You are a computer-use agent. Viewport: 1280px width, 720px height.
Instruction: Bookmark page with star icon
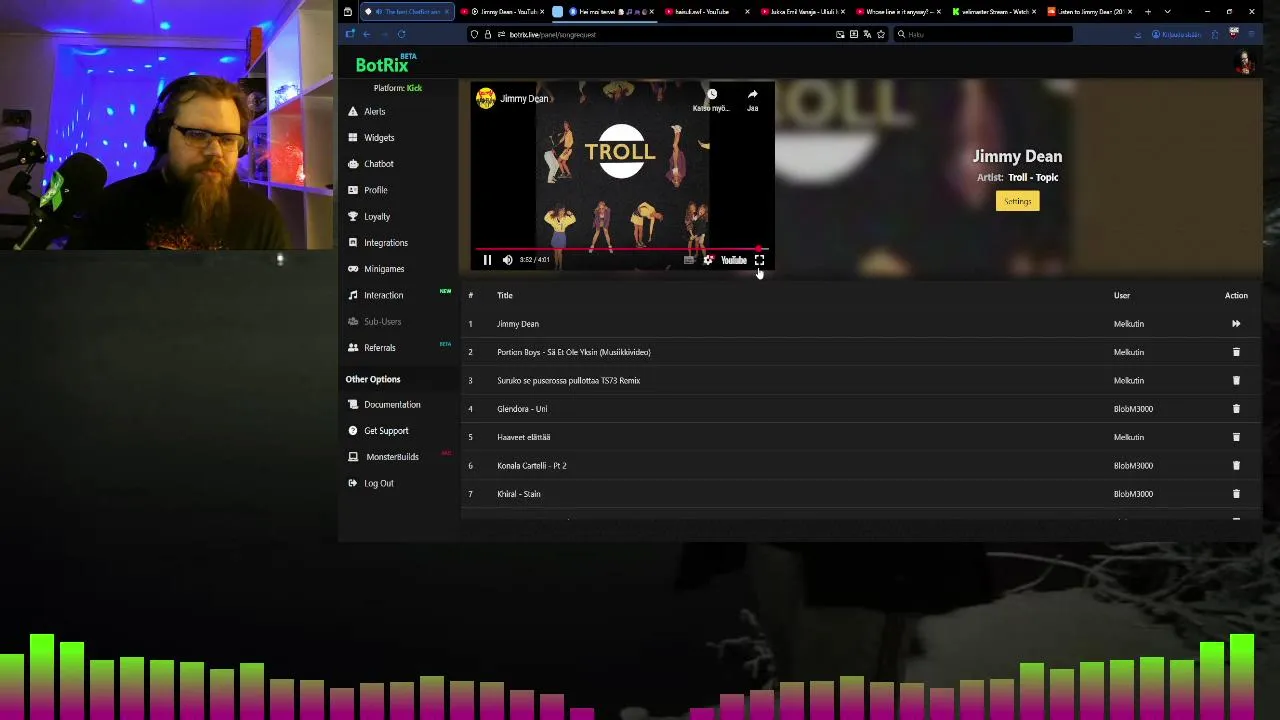pos(880,34)
